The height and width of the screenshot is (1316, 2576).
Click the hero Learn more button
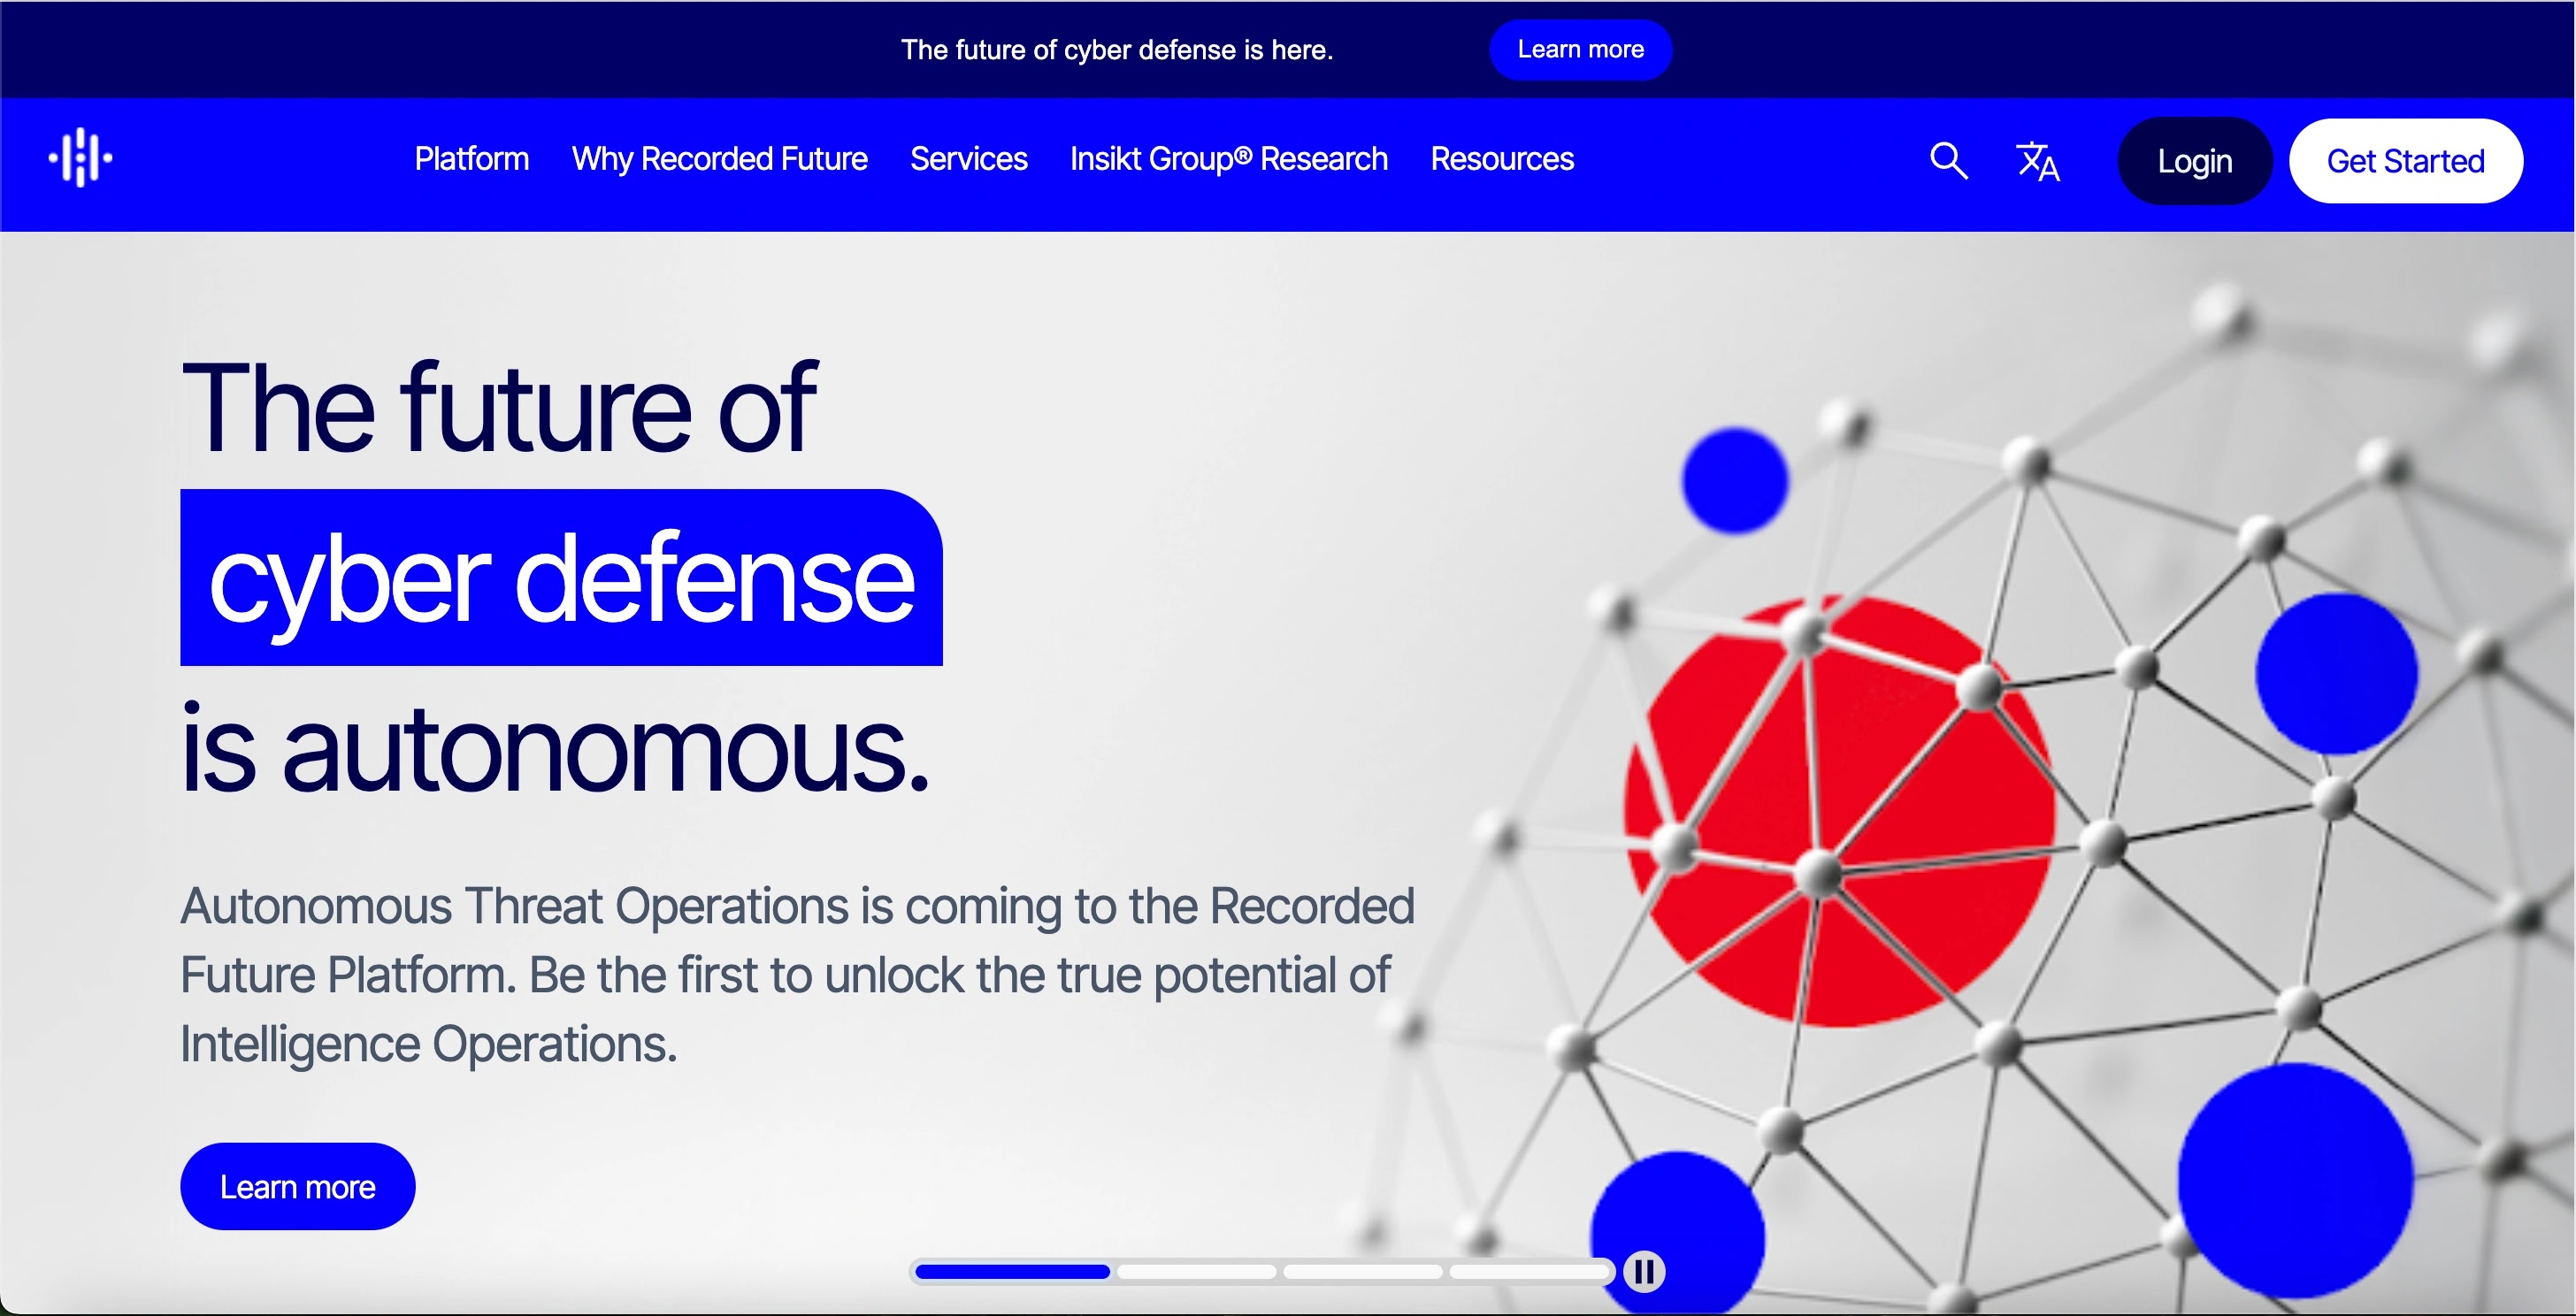(297, 1185)
